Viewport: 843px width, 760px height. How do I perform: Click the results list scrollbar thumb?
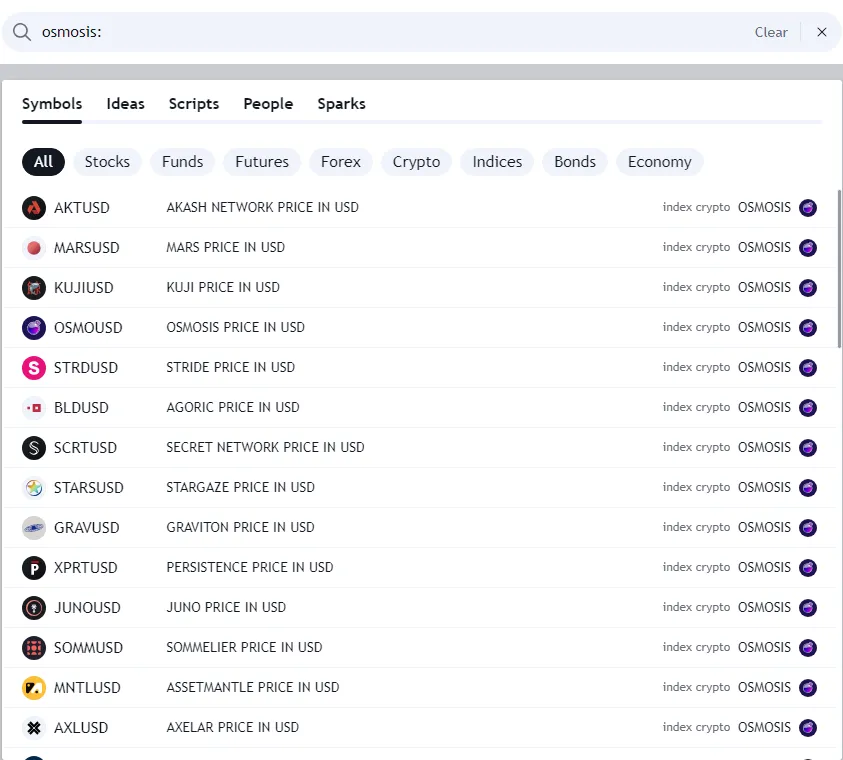pyautogui.click(x=839, y=269)
